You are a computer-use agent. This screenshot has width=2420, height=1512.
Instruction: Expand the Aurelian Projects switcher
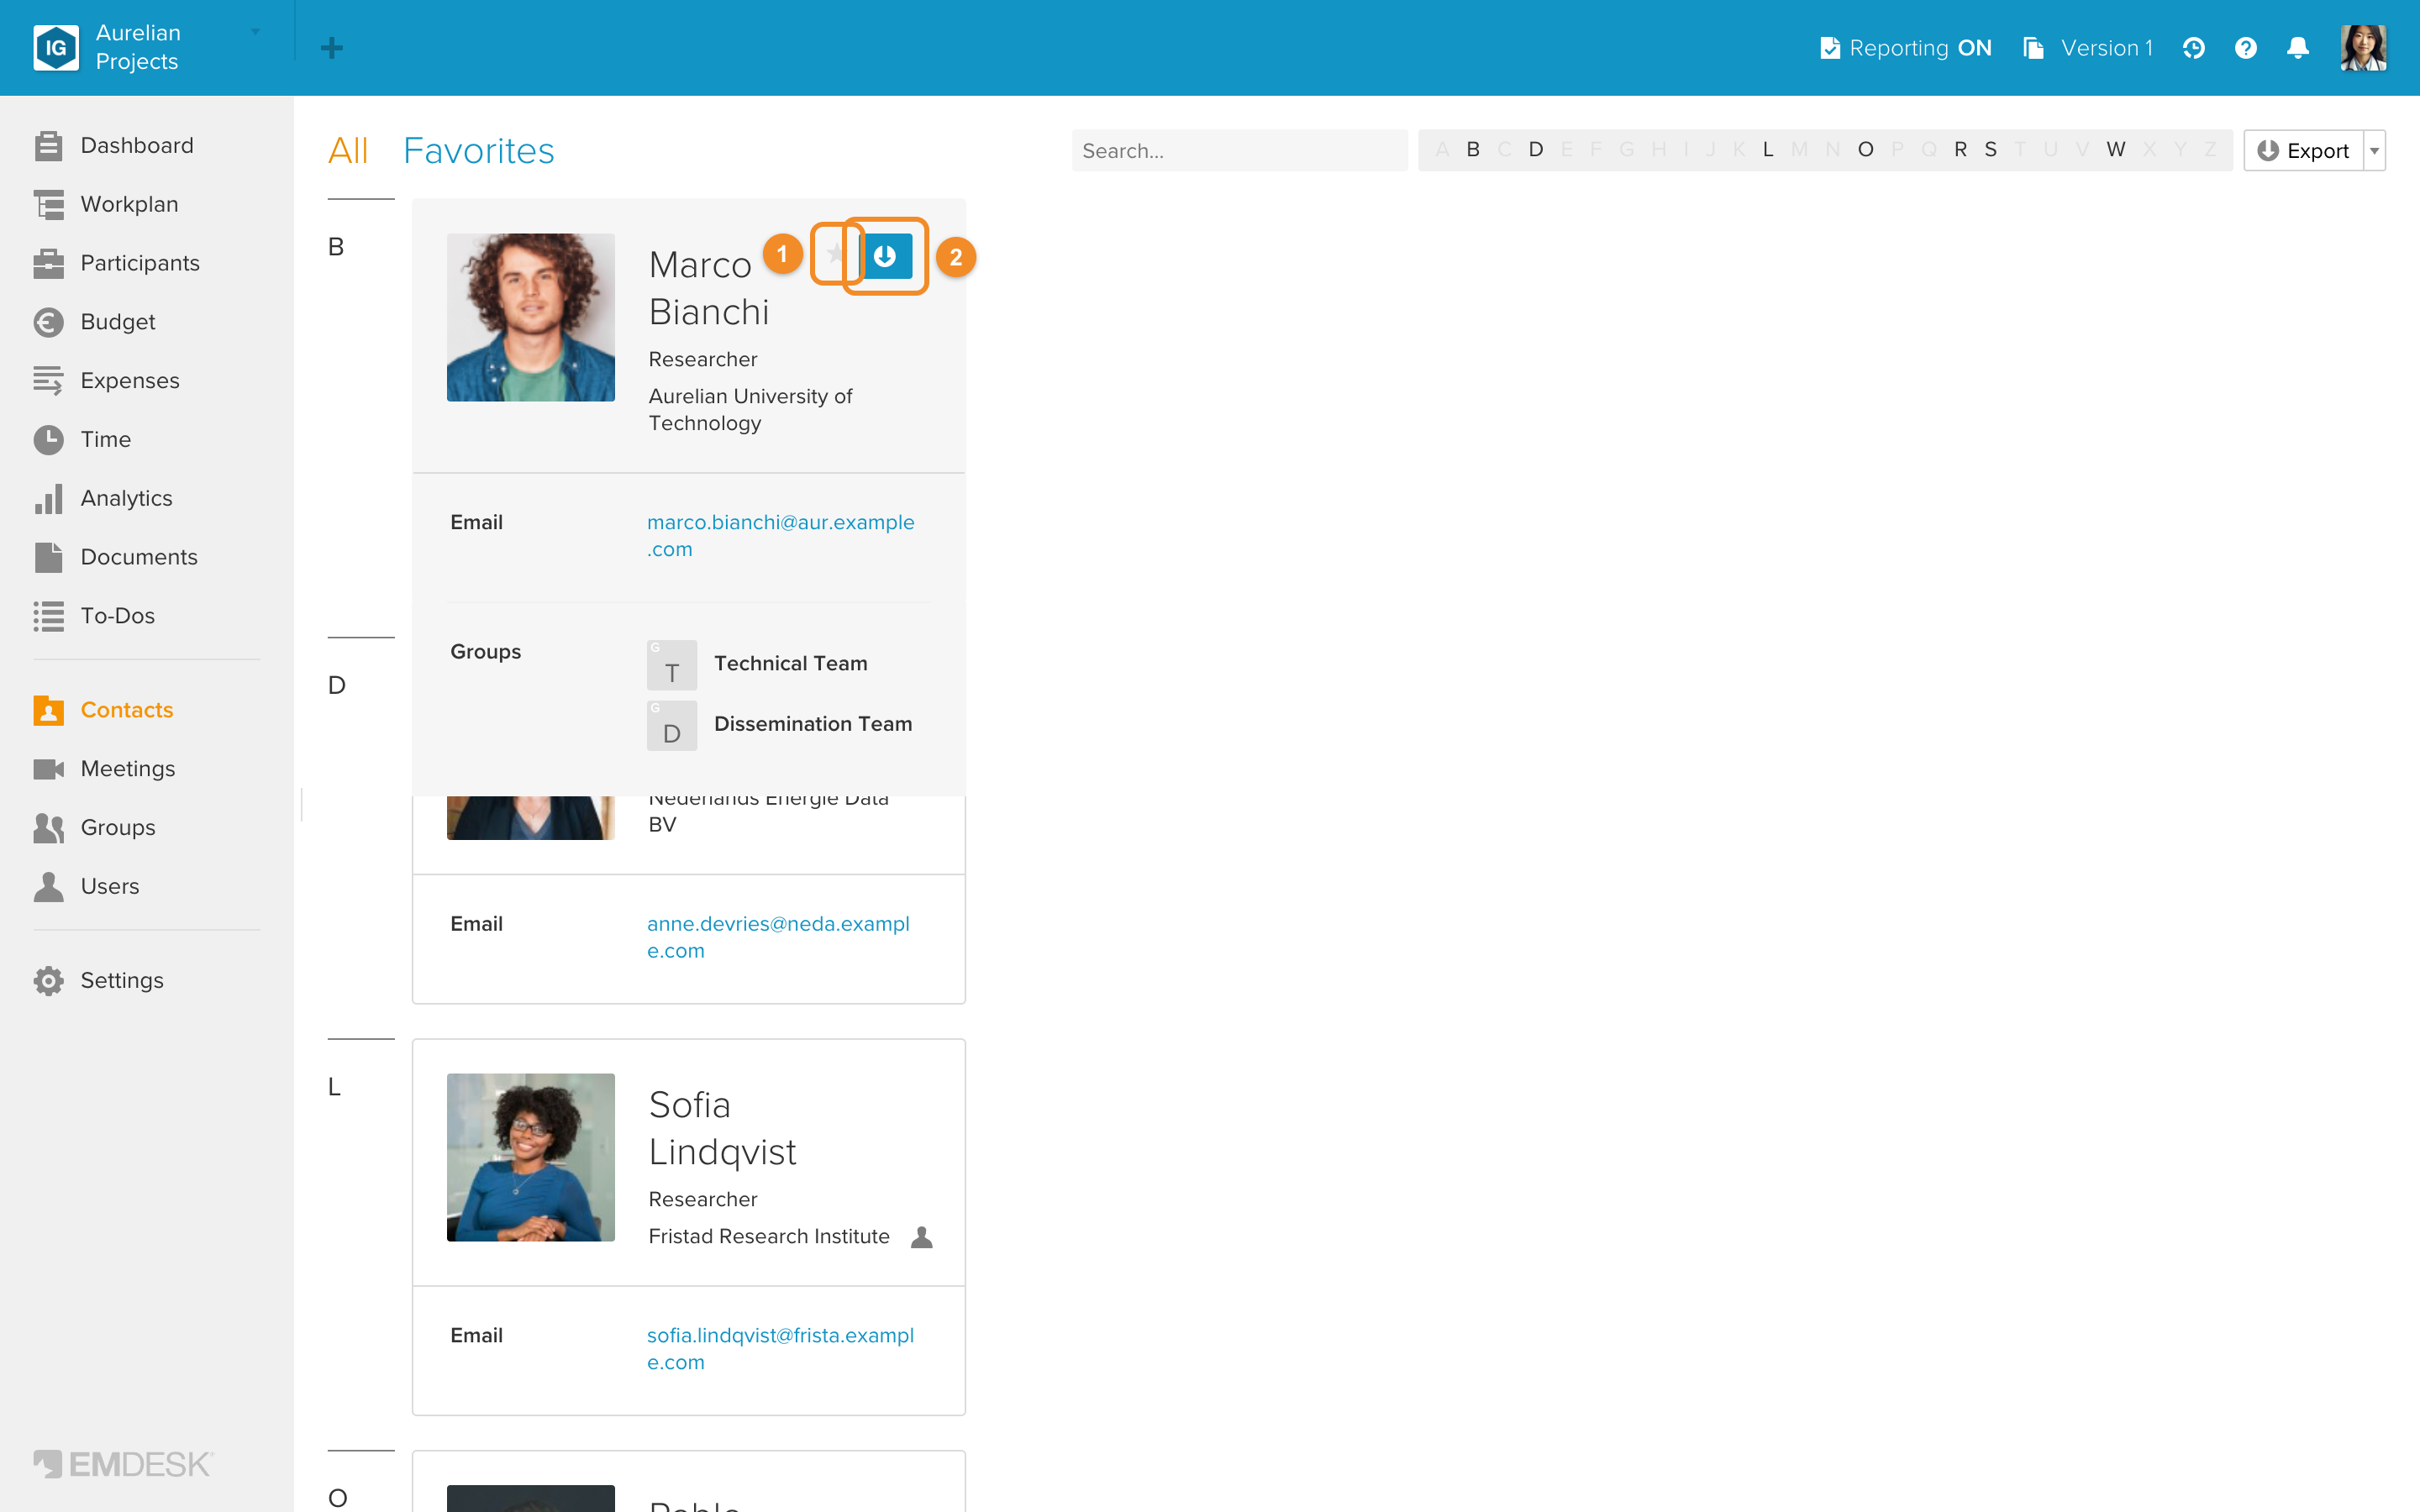tap(255, 32)
